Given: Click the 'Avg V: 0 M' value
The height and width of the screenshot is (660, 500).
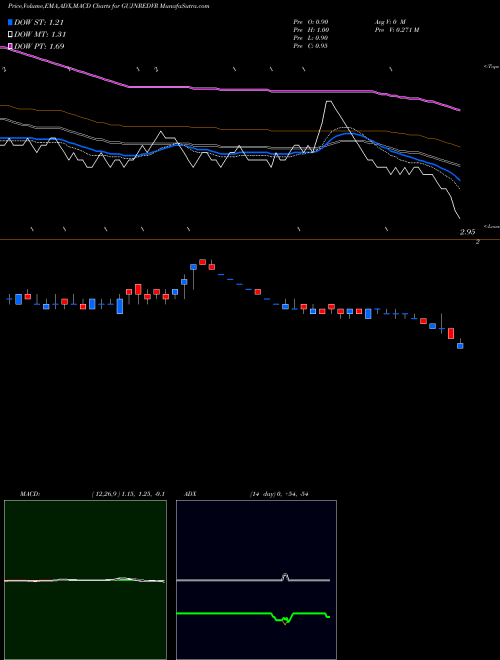Looking at the screenshot, I should click(x=389, y=22).
